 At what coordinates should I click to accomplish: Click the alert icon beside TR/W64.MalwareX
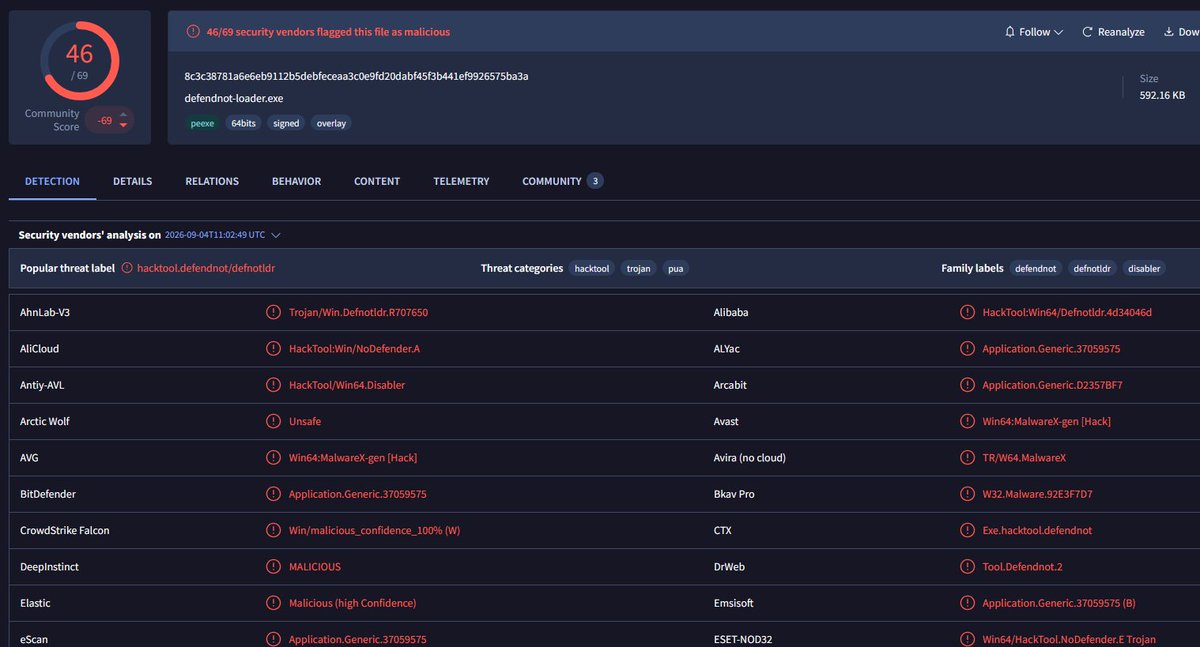pyautogui.click(x=967, y=458)
